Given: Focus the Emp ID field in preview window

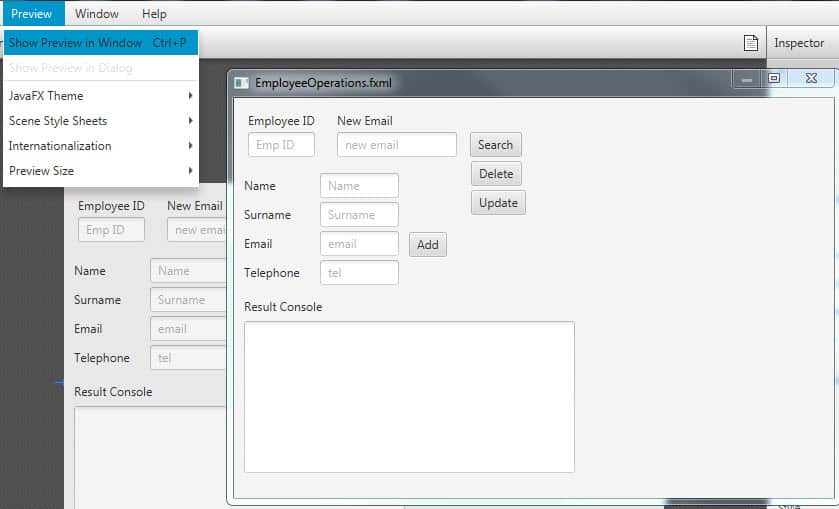Looking at the screenshot, I should [x=281, y=145].
